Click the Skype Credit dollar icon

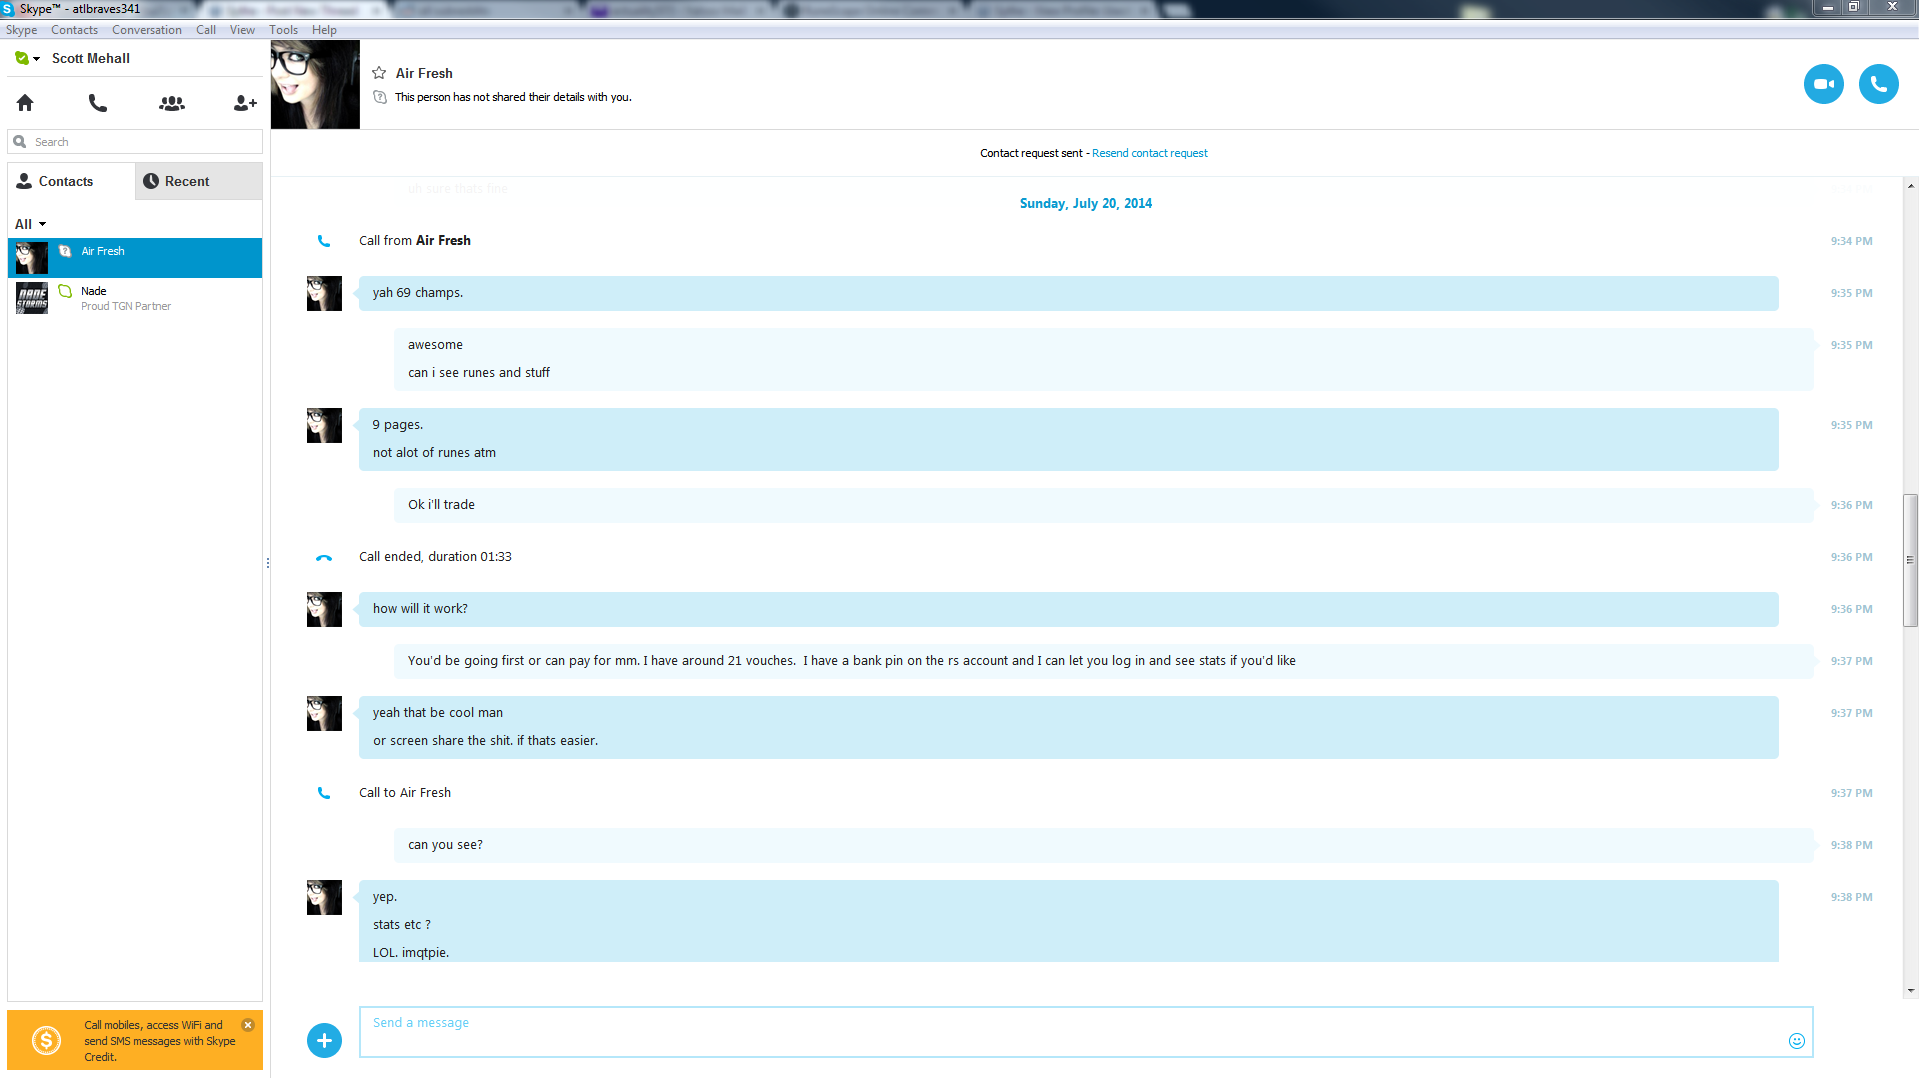click(46, 1041)
